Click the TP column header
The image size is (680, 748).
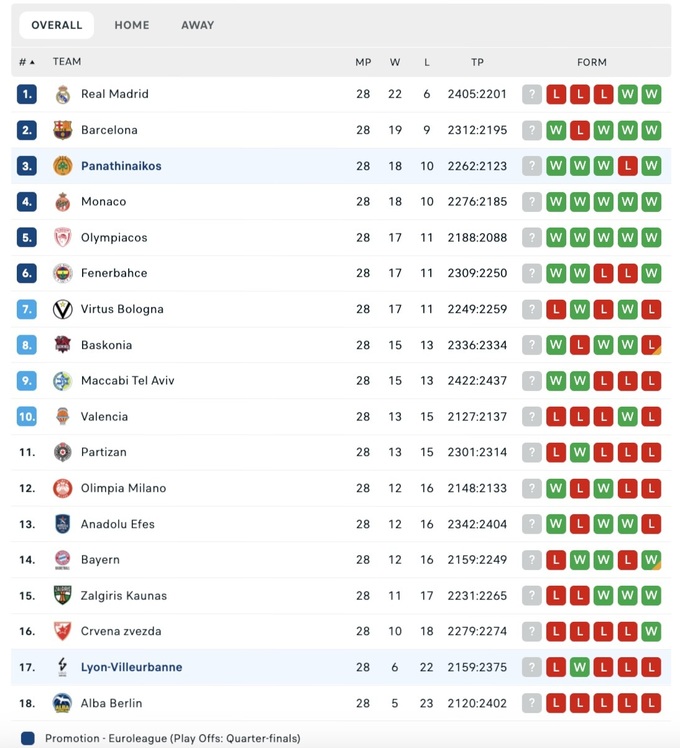(x=477, y=62)
